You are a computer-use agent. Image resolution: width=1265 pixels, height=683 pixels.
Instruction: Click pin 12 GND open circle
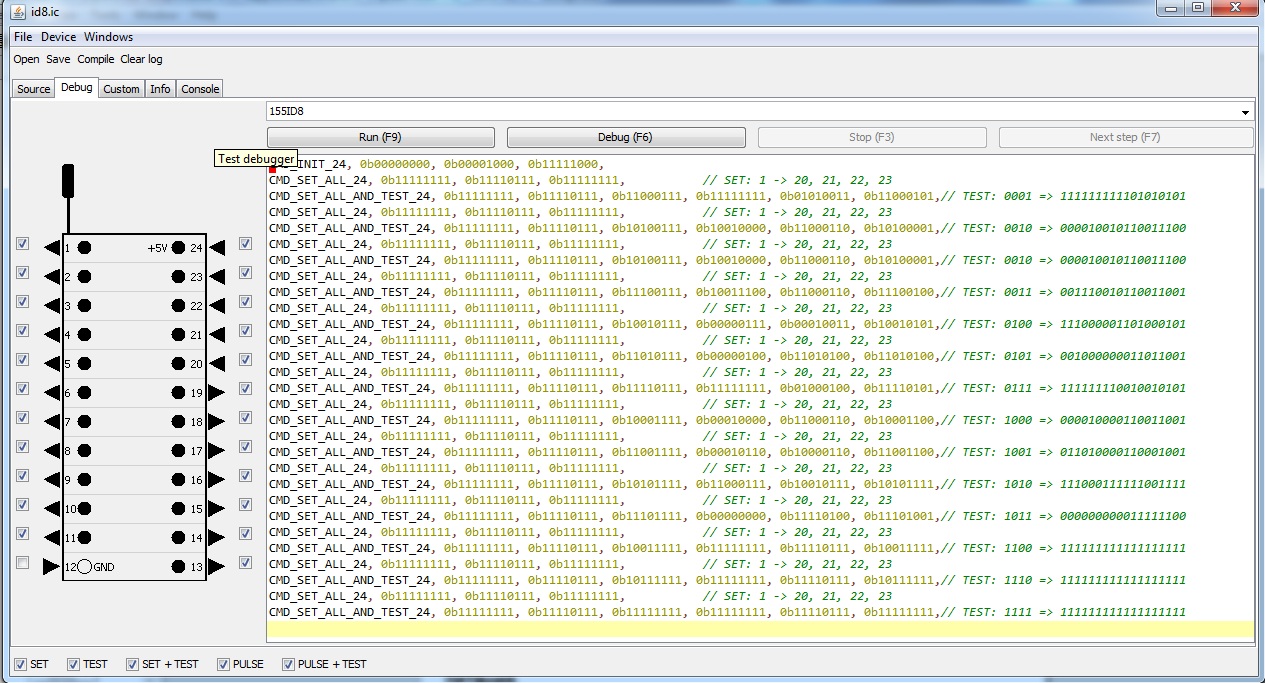tap(85, 567)
